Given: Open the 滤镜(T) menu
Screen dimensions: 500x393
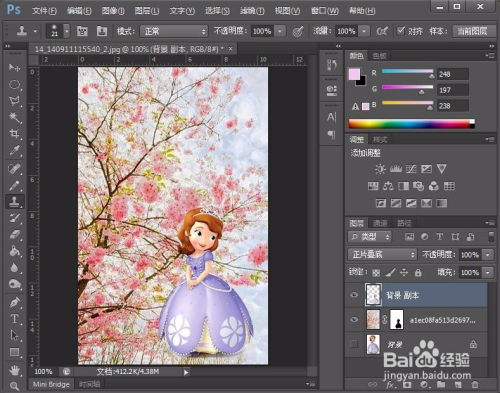Looking at the screenshot, I should coord(252,11).
